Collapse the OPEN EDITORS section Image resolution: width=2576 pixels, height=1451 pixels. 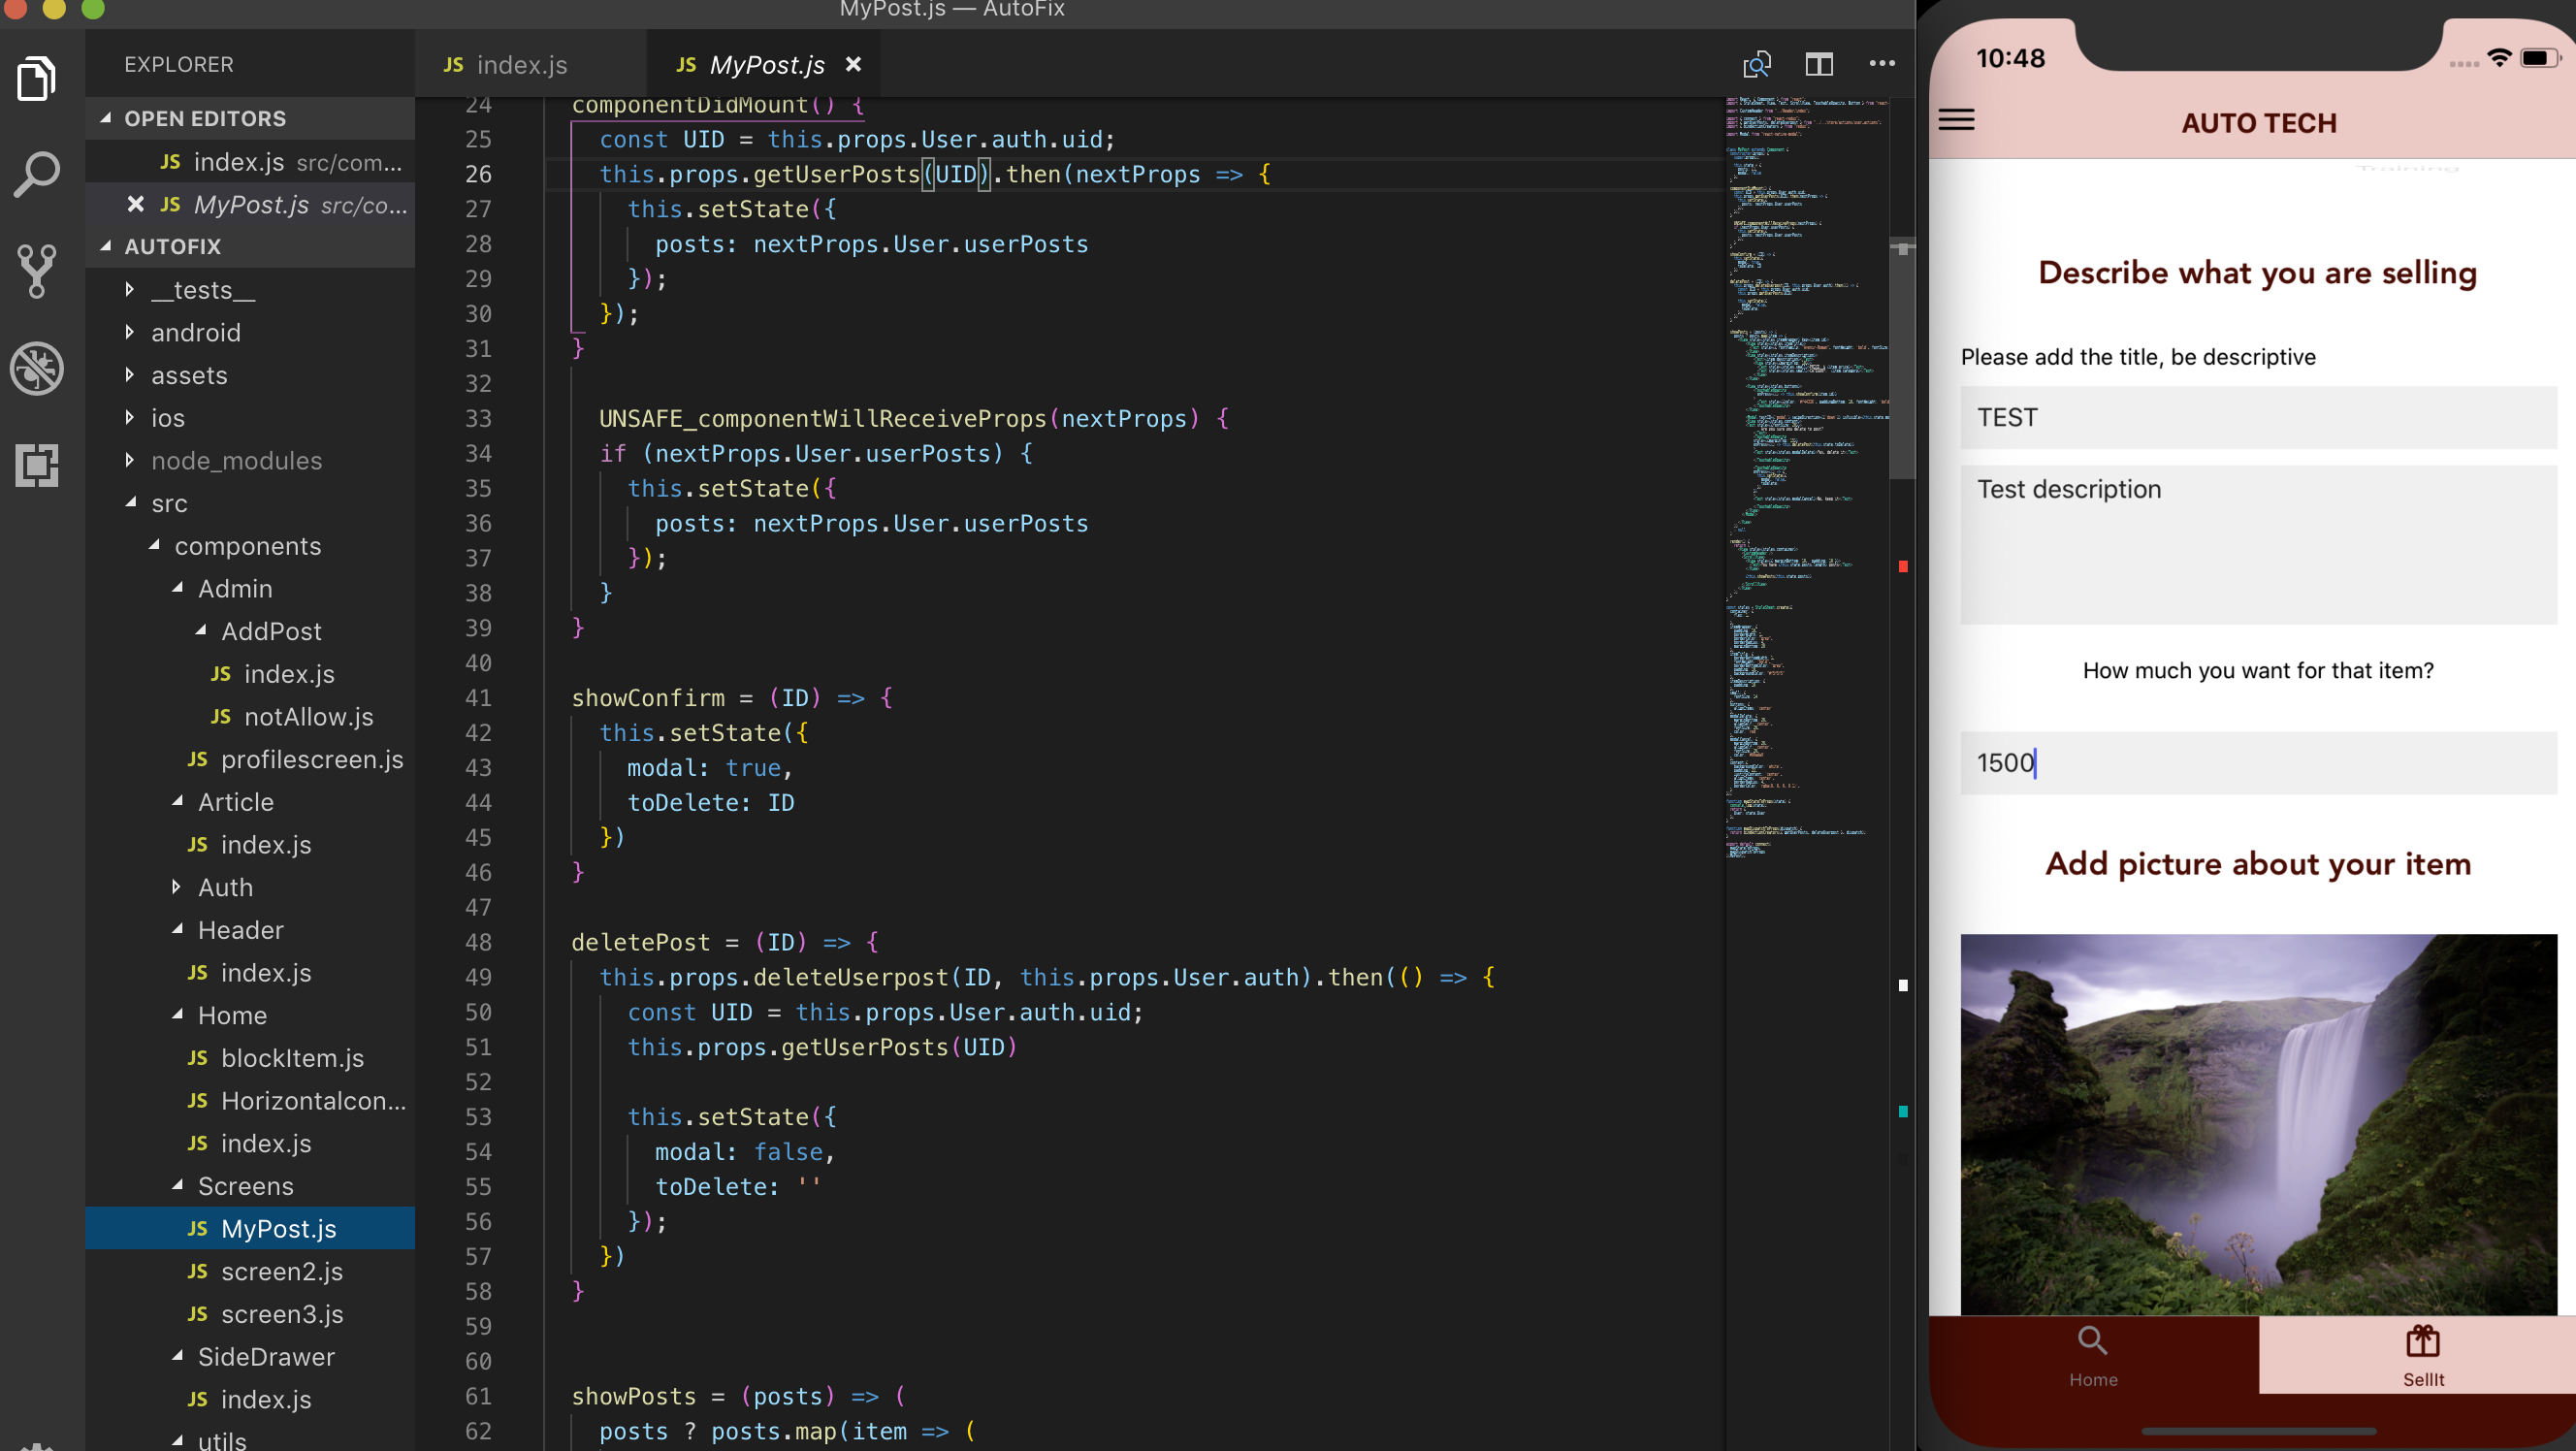[204, 118]
